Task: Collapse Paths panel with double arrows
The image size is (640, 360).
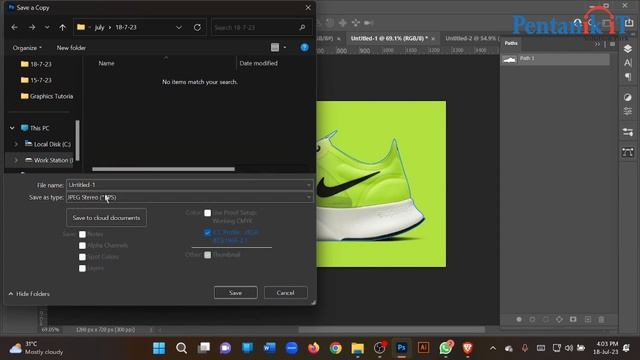Action: (598, 44)
